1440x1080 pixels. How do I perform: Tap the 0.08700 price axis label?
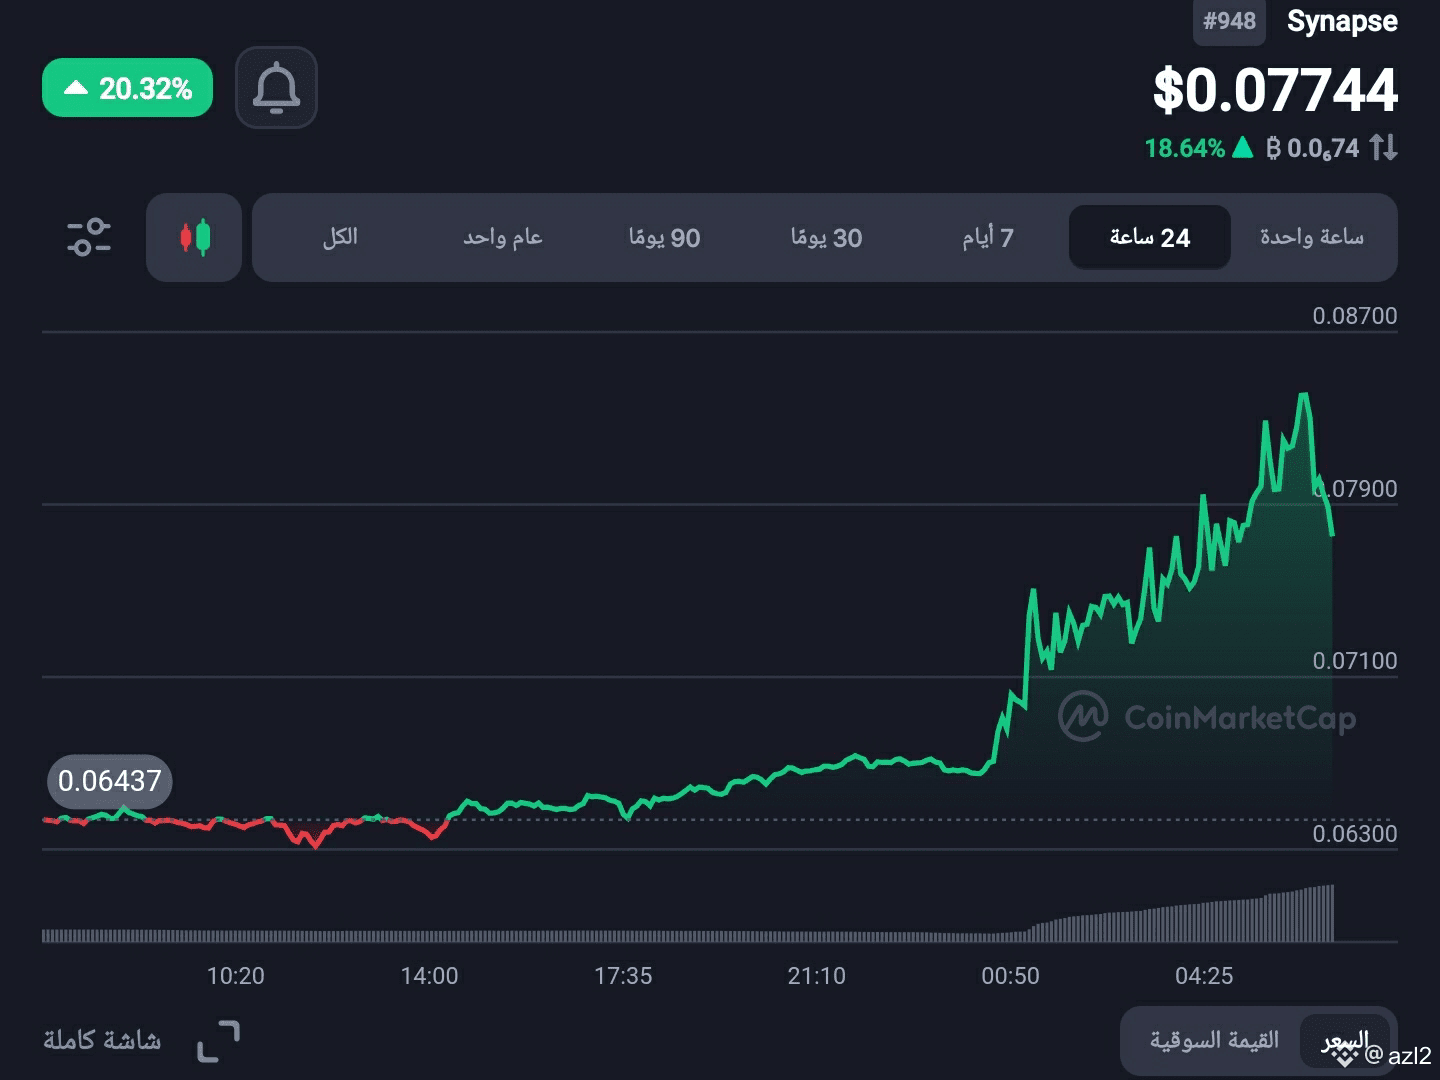click(x=1355, y=316)
